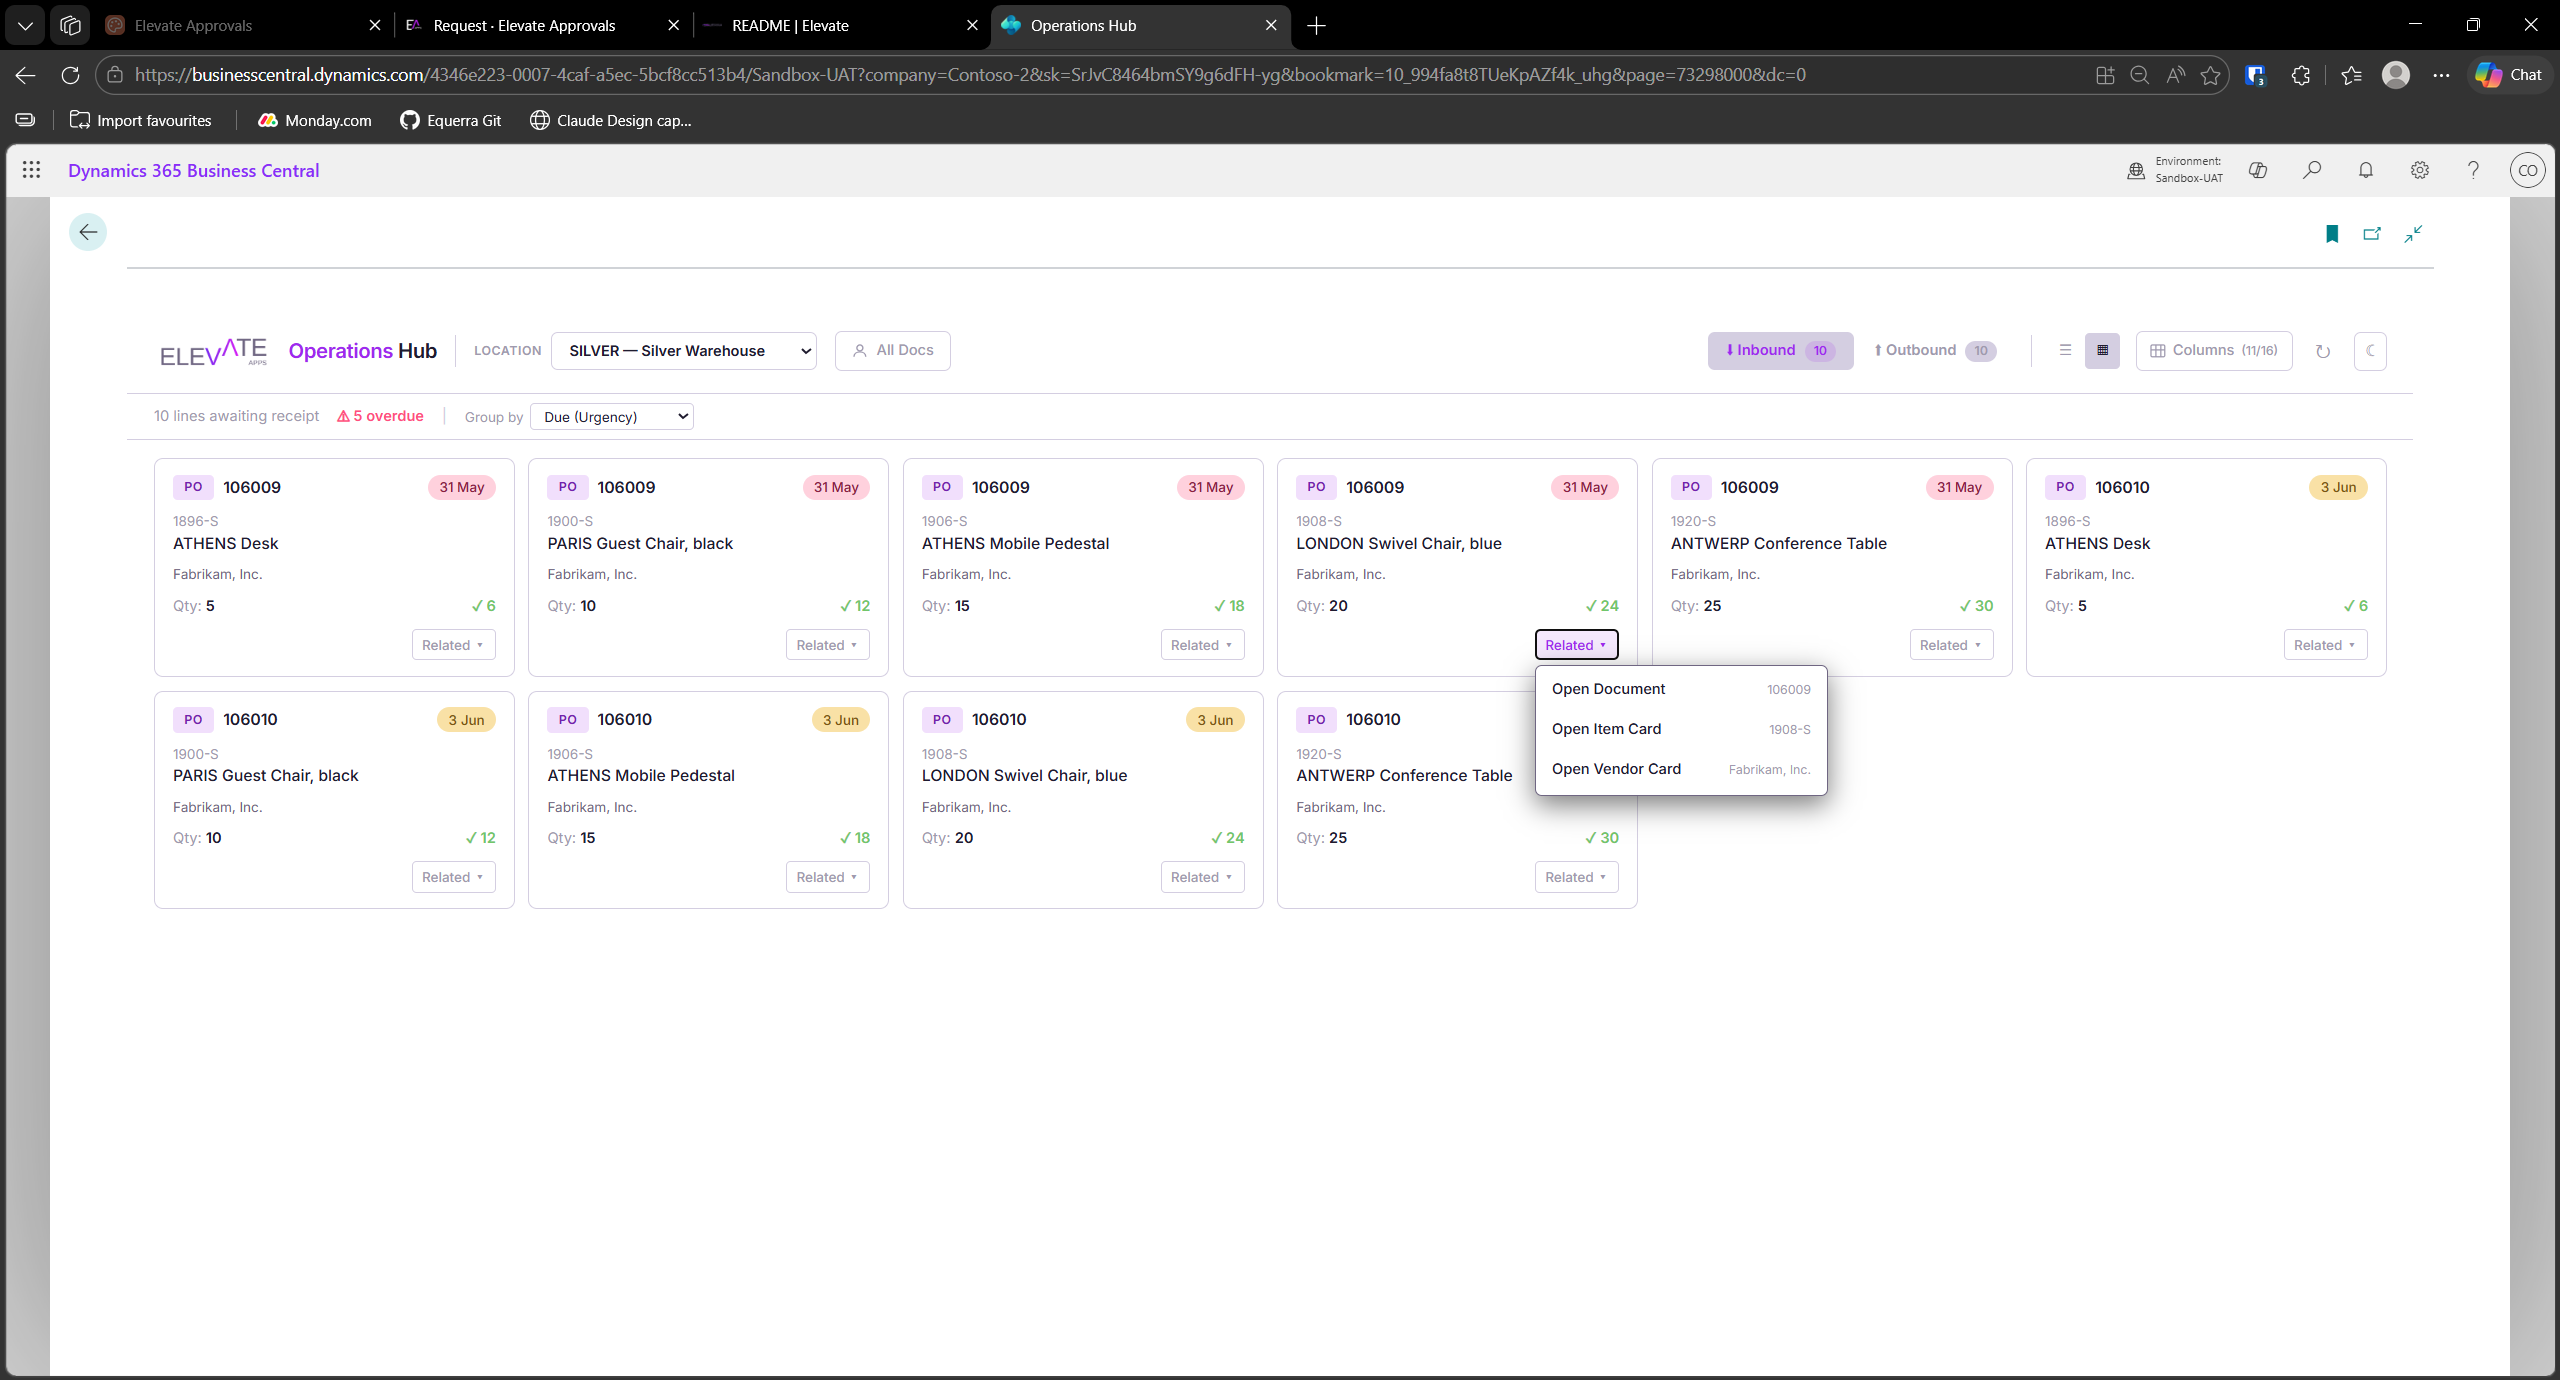The height and width of the screenshot is (1380, 2560).
Task: Open the browser tab search dropdown
Action: pos(25,26)
